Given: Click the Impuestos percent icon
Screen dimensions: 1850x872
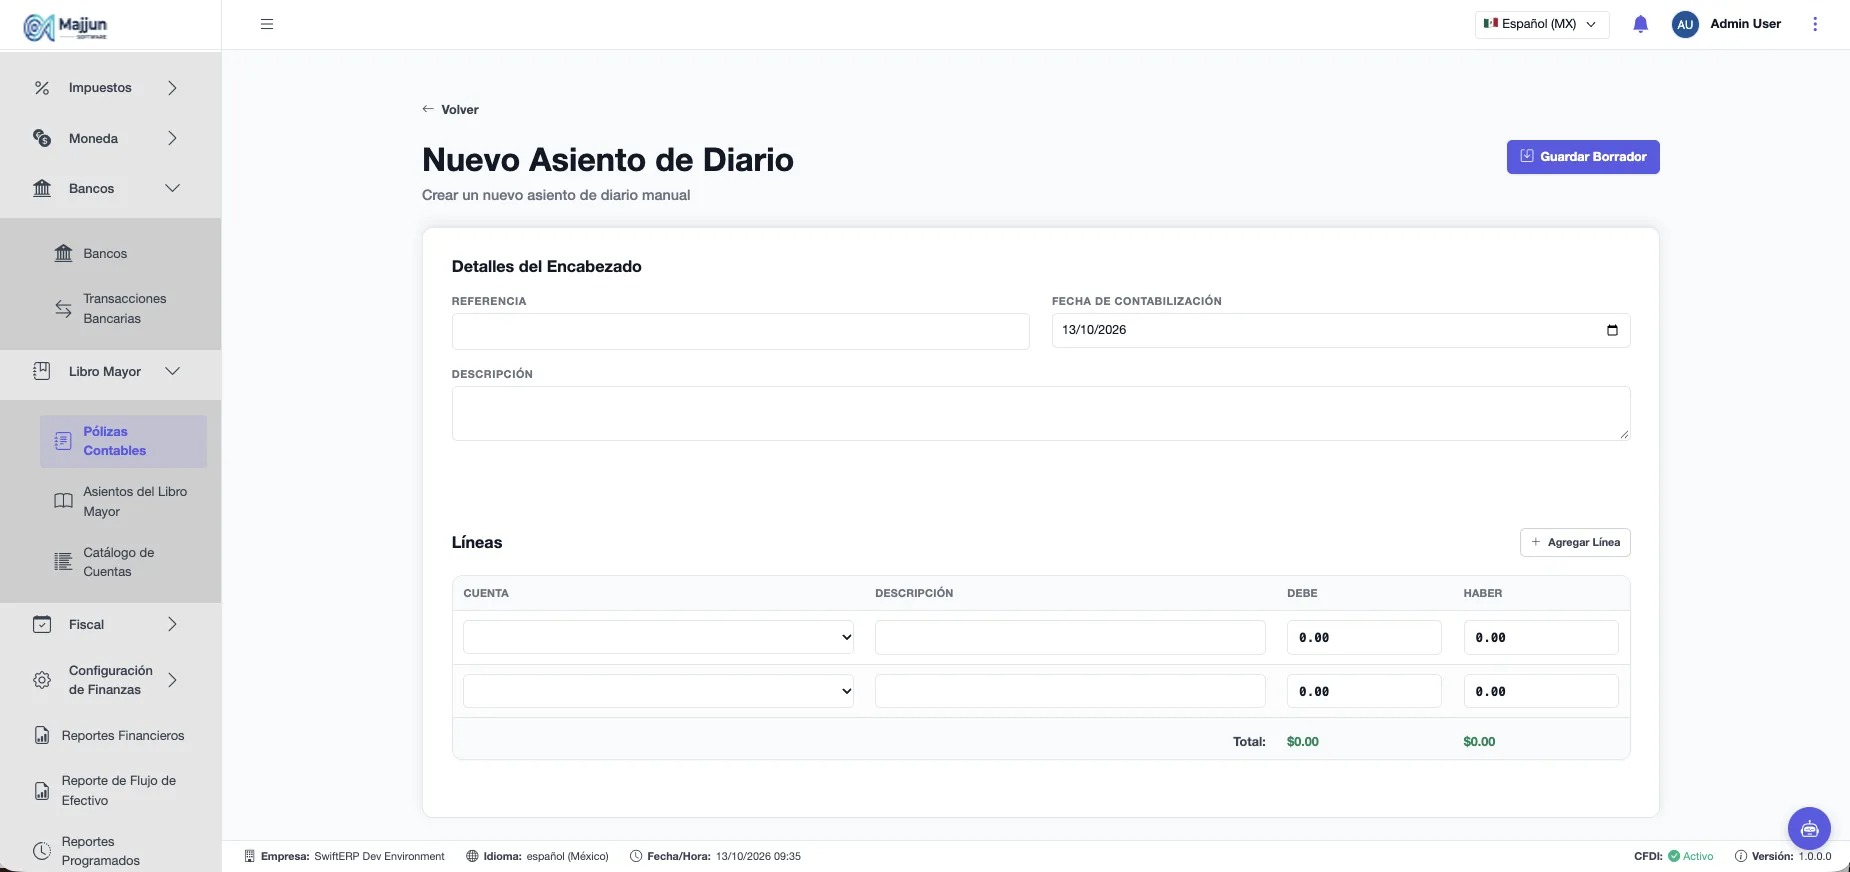Looking at the screenshot, I should [42, 88].
